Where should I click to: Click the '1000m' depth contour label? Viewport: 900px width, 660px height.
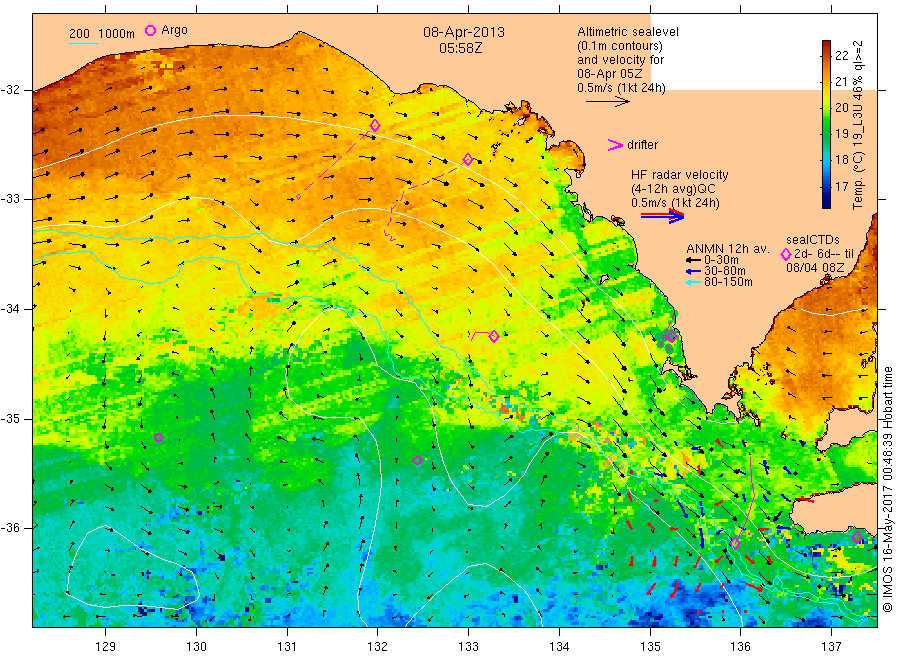117,34
